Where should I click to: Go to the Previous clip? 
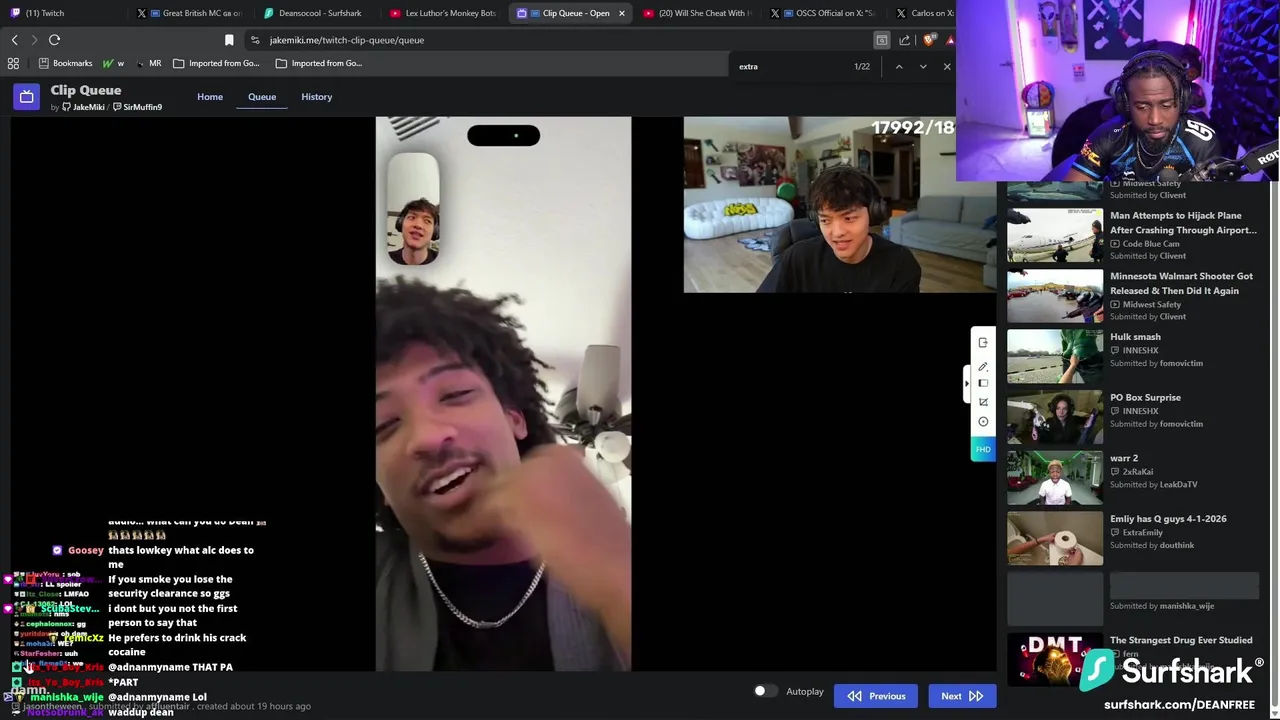(876, 696)
